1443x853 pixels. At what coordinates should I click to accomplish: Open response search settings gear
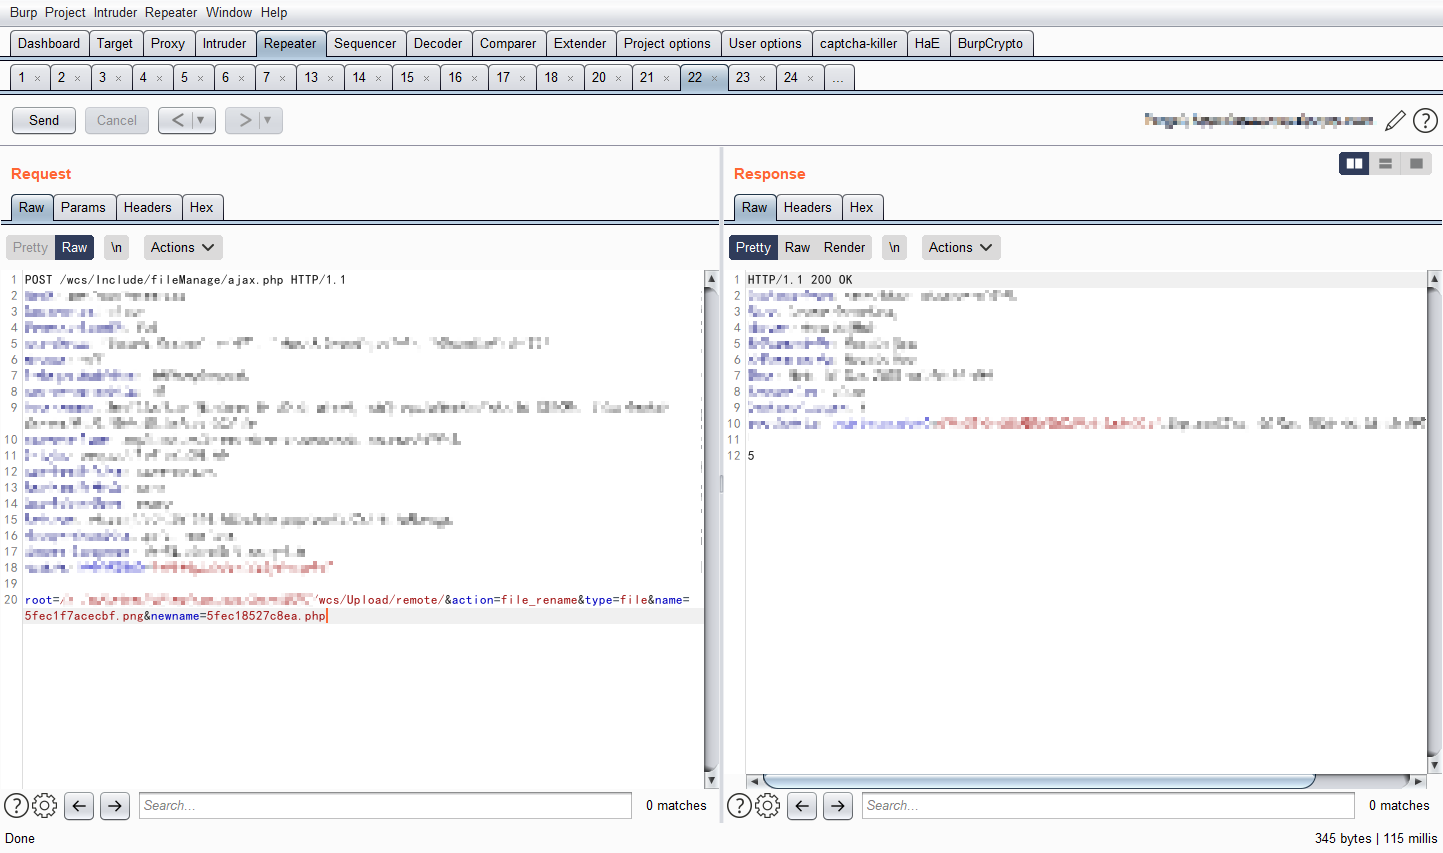tap(768, 805)
